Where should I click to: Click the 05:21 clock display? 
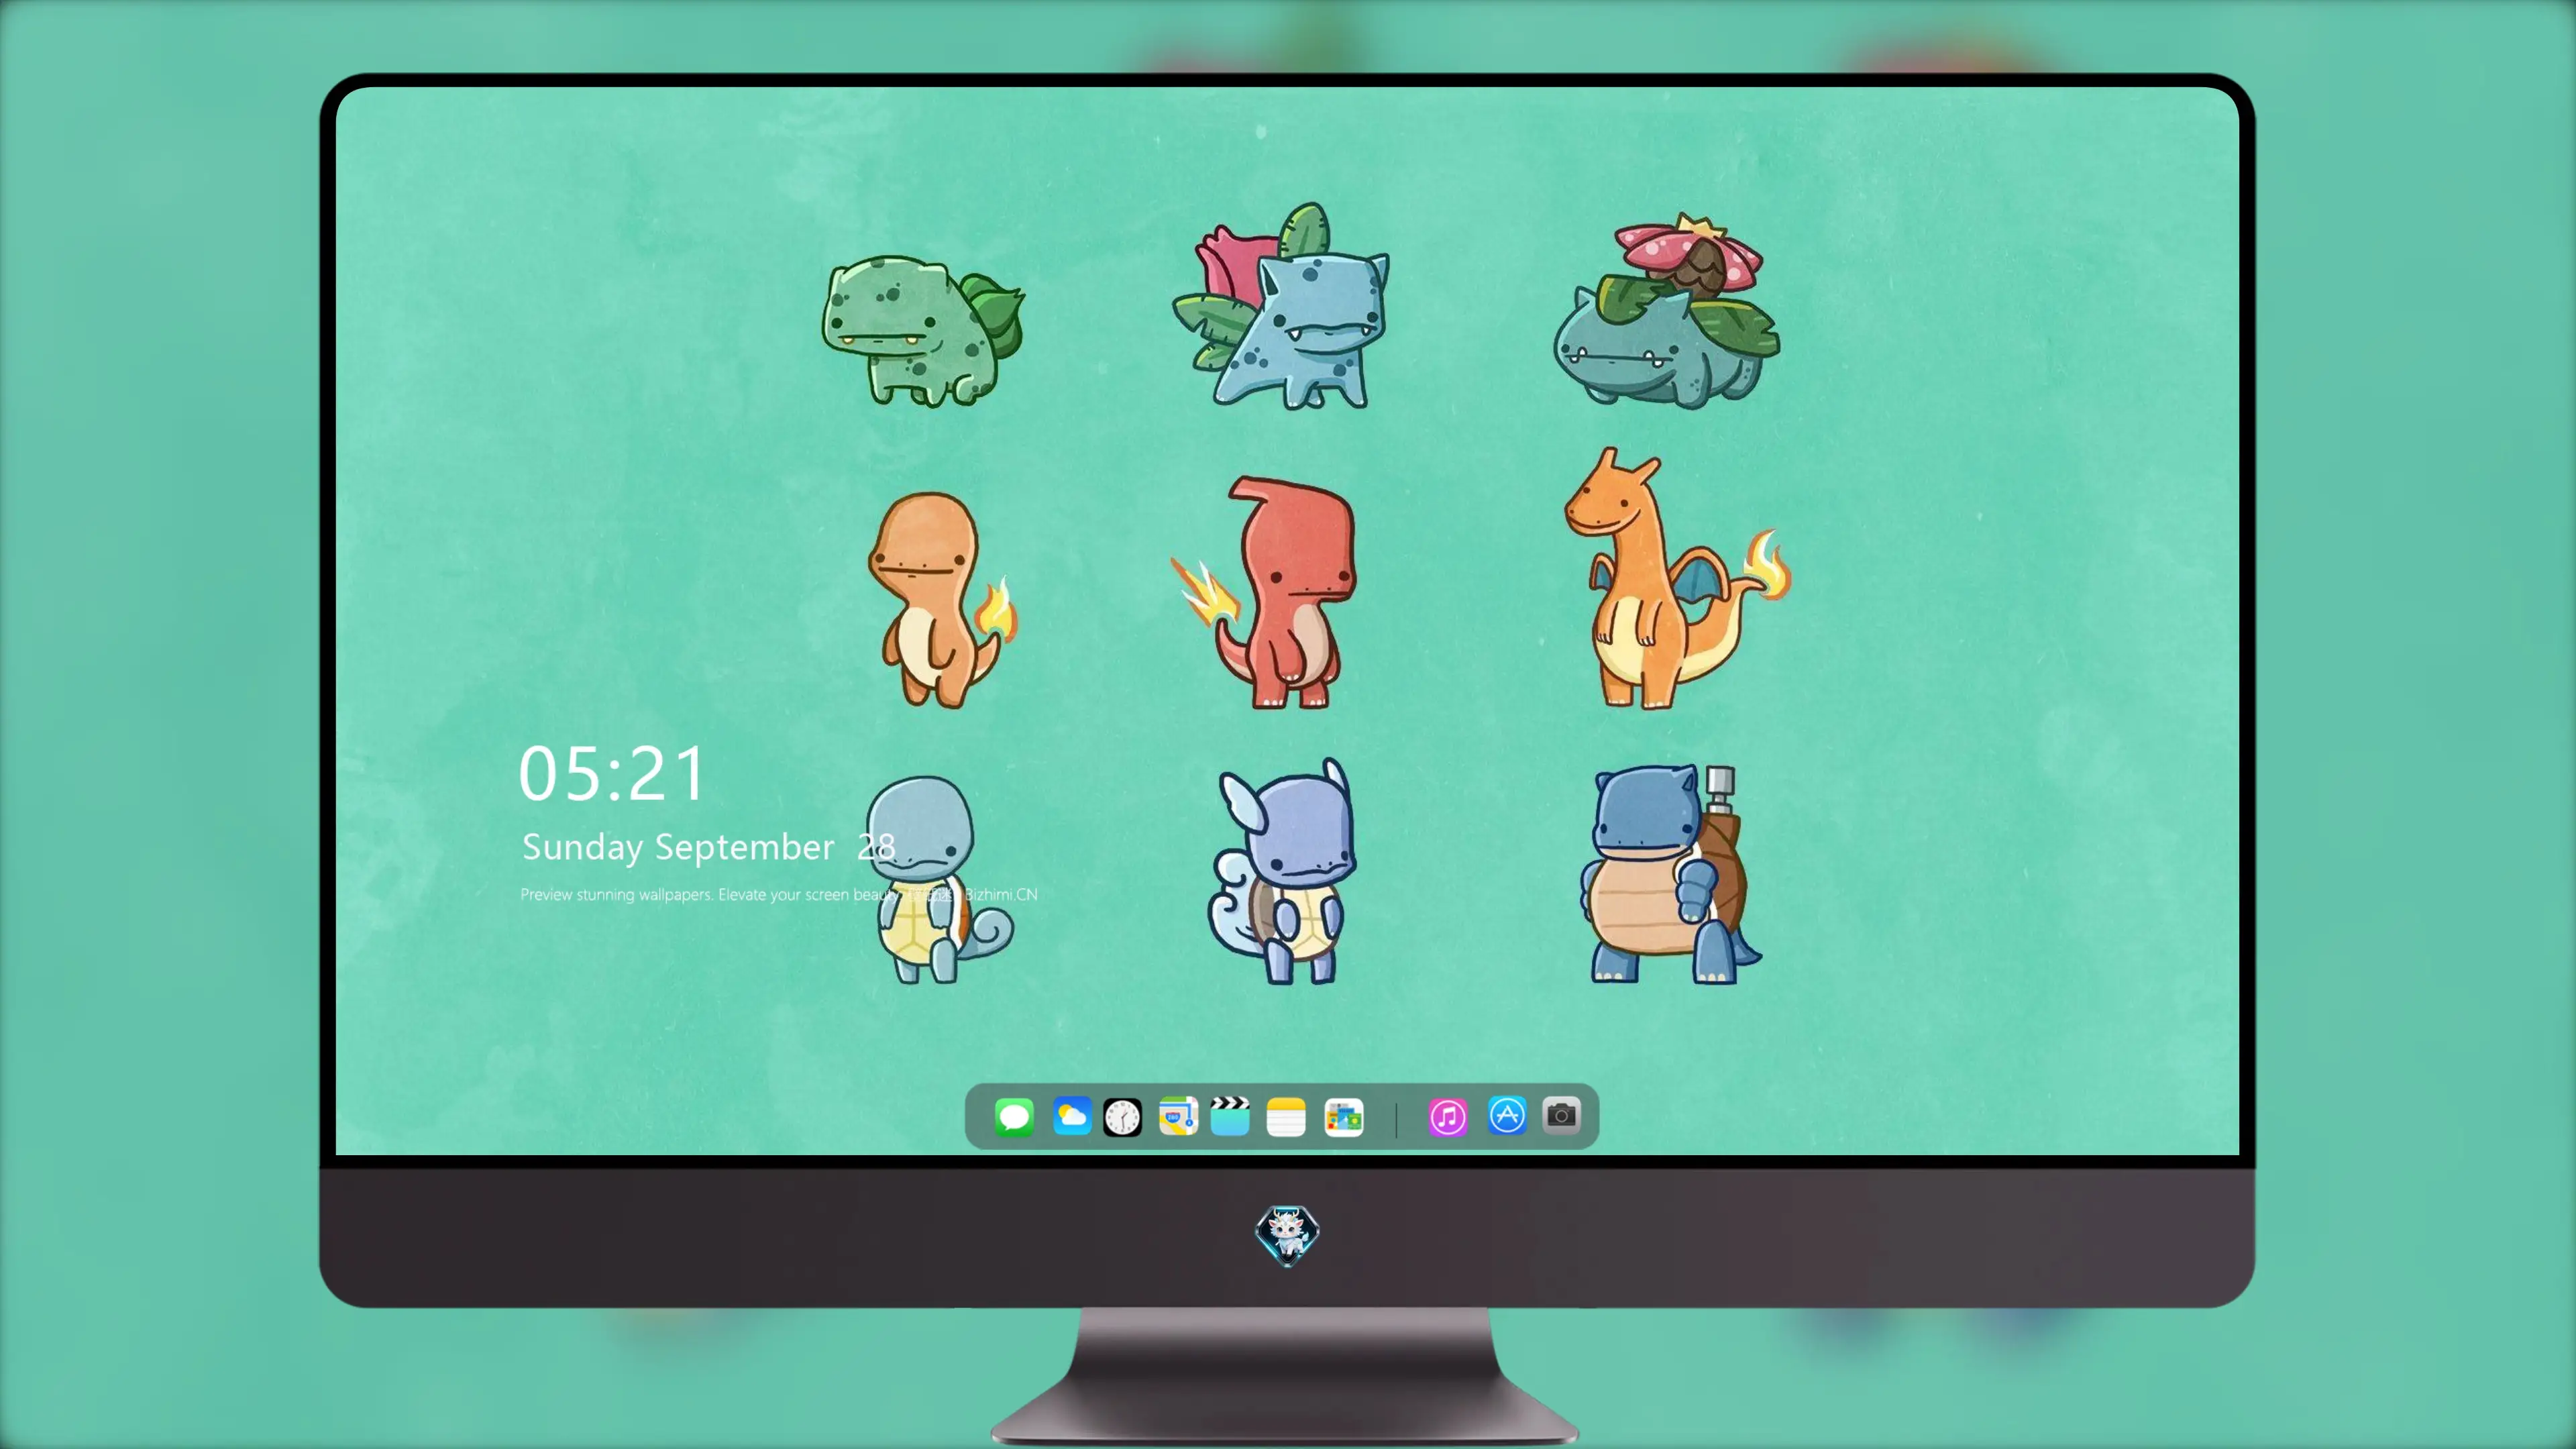pos(611,774)
